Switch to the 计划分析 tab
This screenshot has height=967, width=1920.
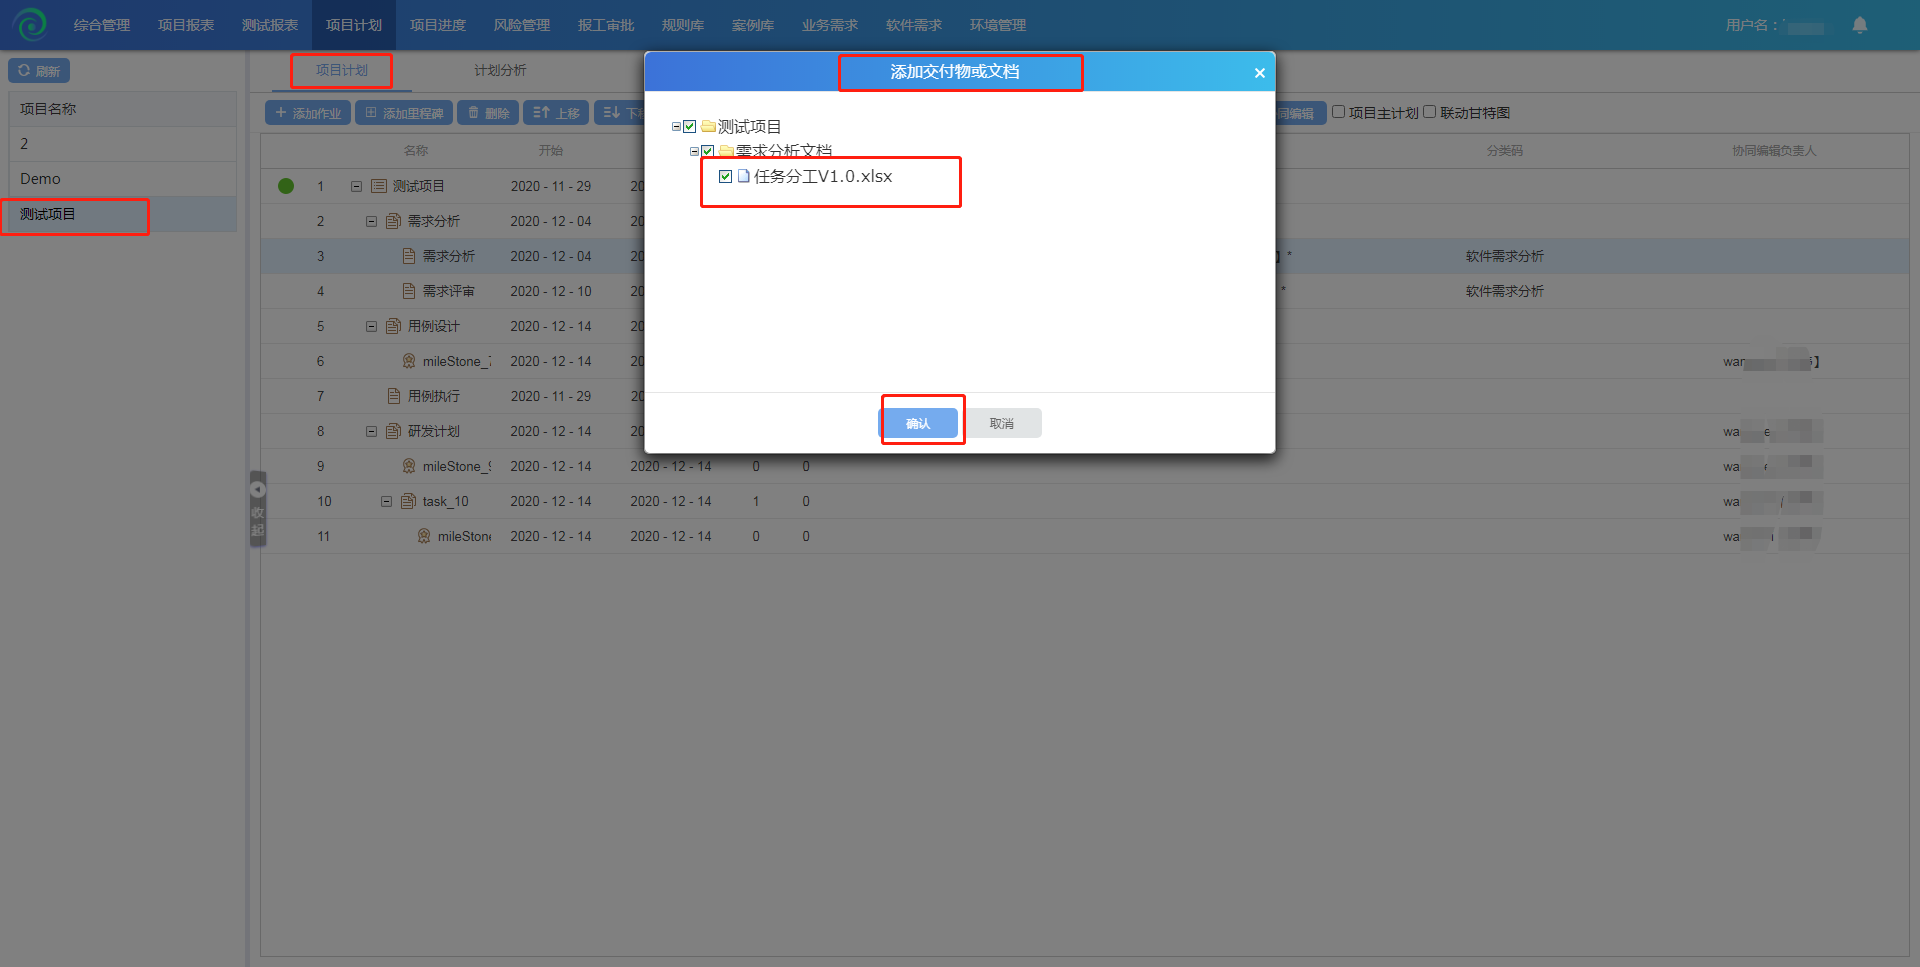(500, 70)
